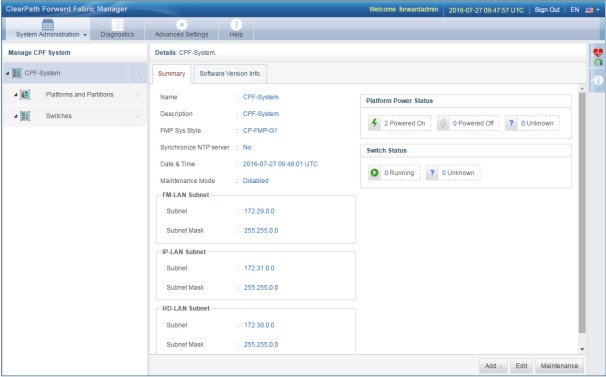
Task: Click the Edit button
Action: [x=521, y=366]
